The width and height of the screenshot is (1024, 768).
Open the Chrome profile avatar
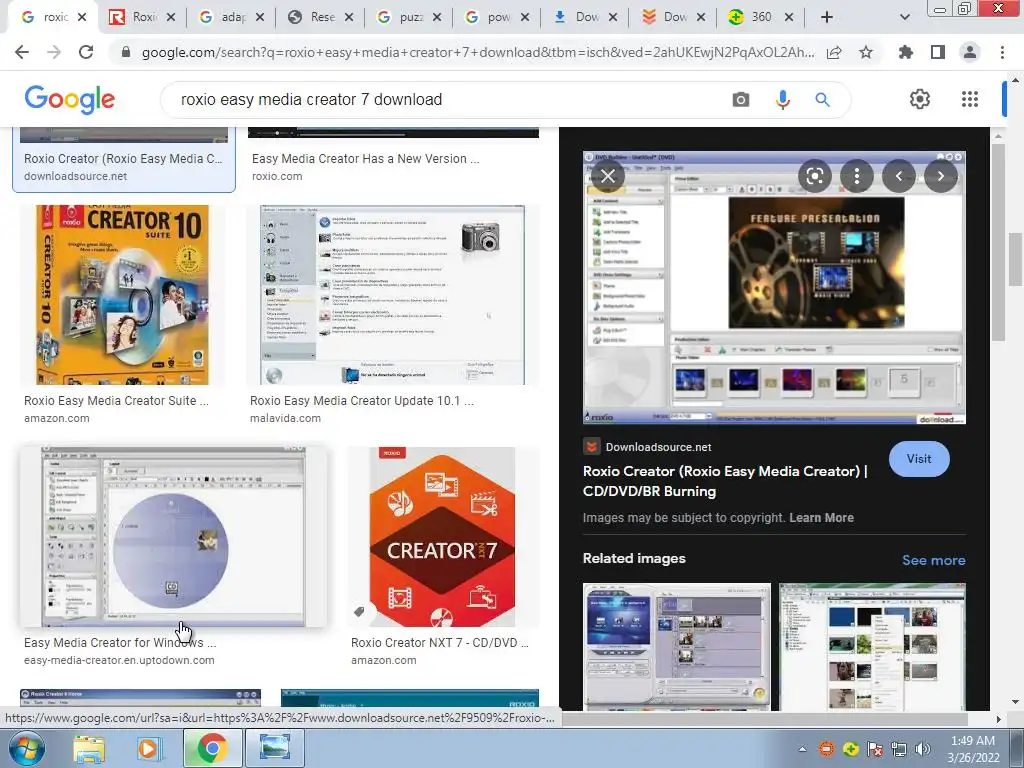tap(970, 52)
